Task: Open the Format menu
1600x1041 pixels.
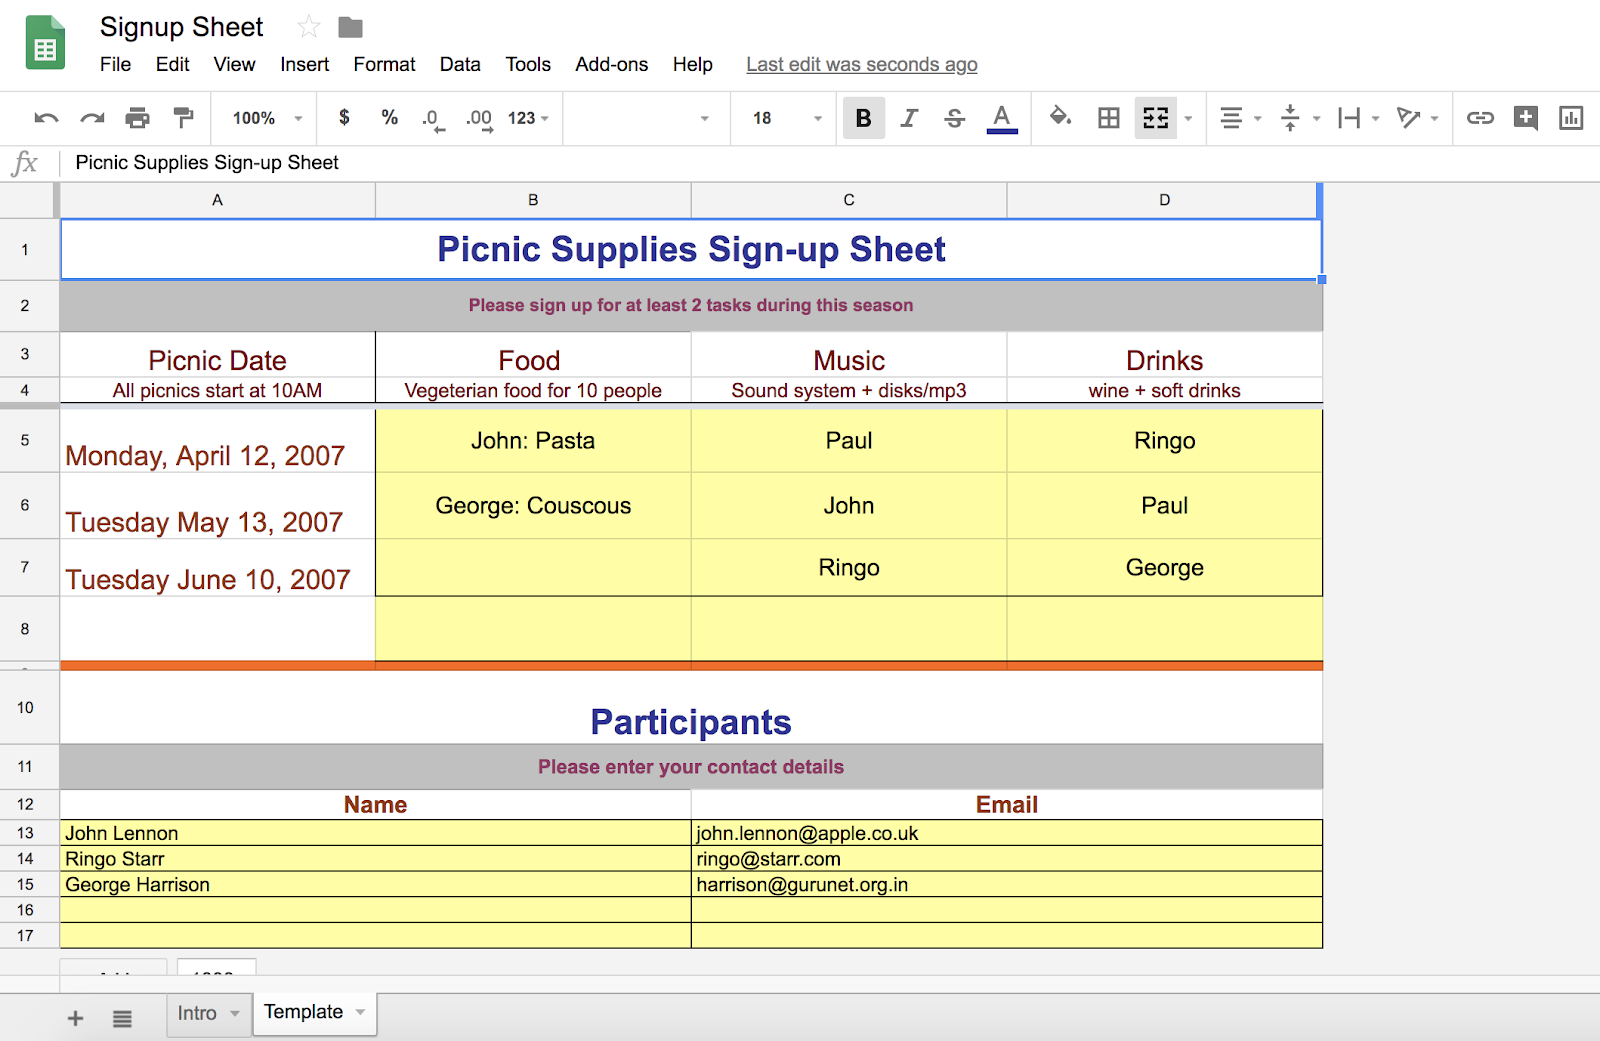Action: pyautogui.click(x=384, y=64)
